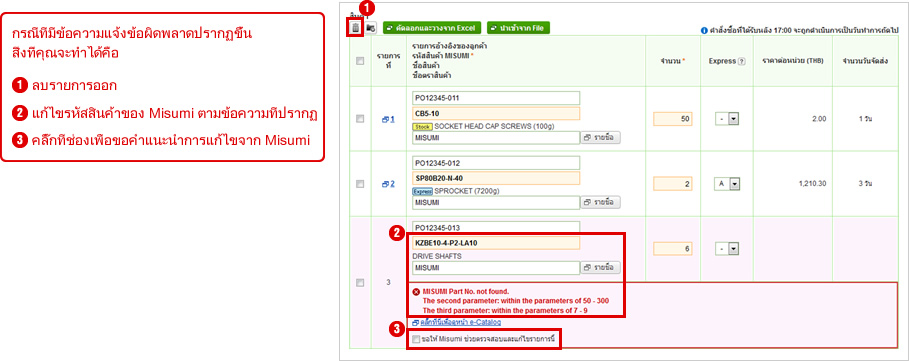
Task: Open item number 1 link
Action: (x=388, y=119)
